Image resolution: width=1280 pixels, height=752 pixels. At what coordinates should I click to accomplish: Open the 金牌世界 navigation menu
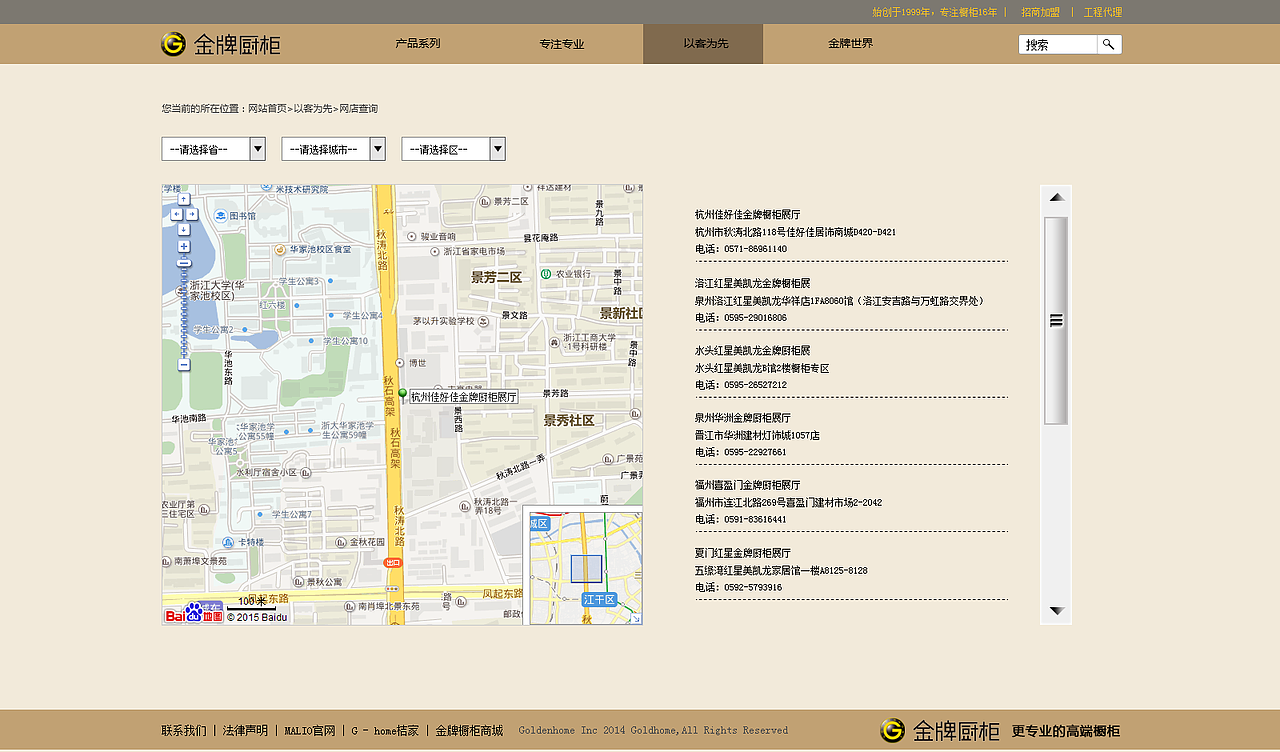[850, 44]
